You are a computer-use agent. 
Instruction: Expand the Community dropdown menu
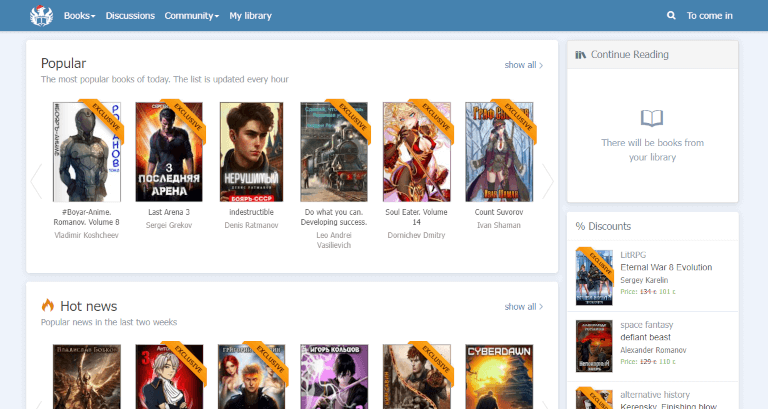[192, 16]
